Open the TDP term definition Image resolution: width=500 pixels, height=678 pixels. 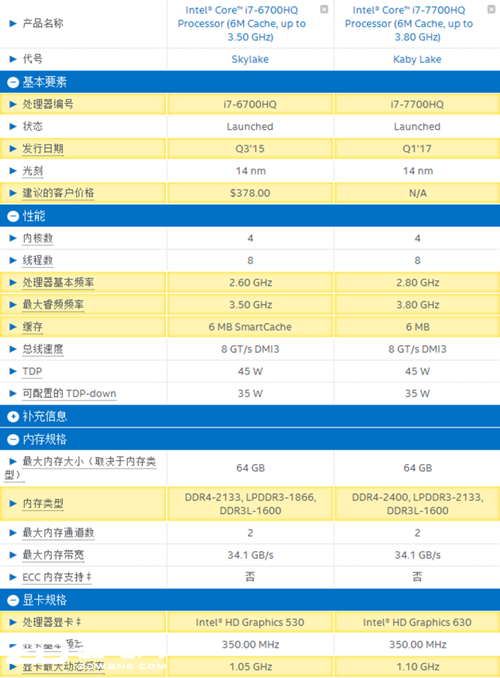(x=32, y=371)
